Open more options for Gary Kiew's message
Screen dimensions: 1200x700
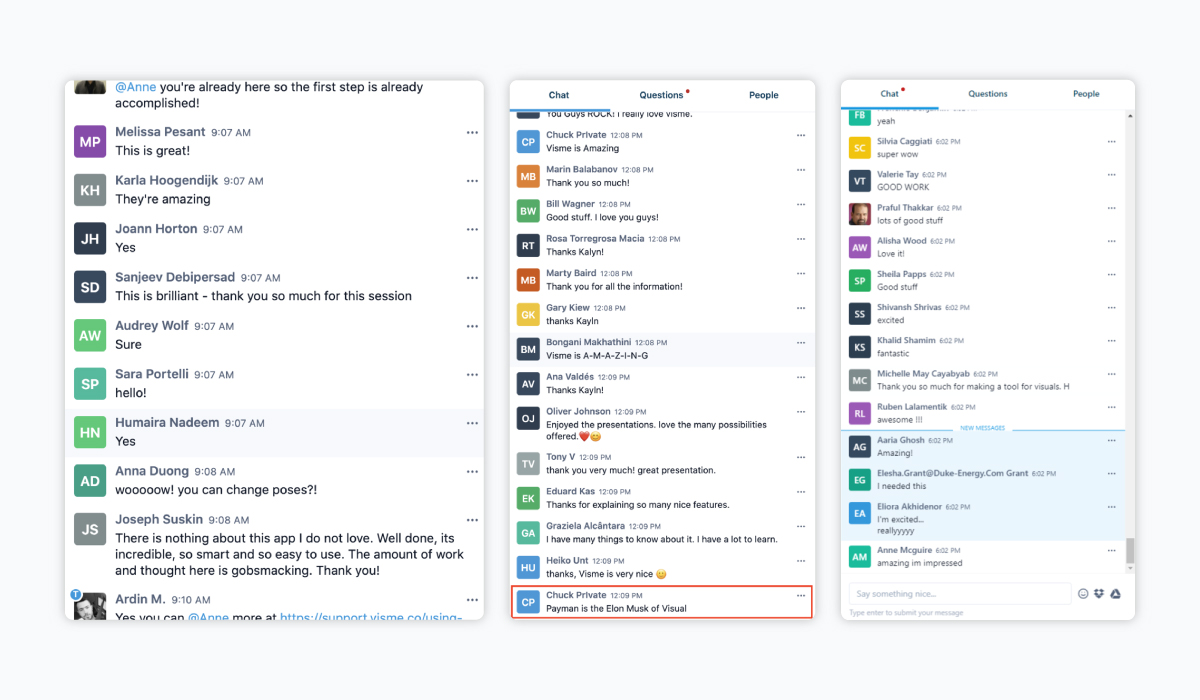(x=800, y=308)
